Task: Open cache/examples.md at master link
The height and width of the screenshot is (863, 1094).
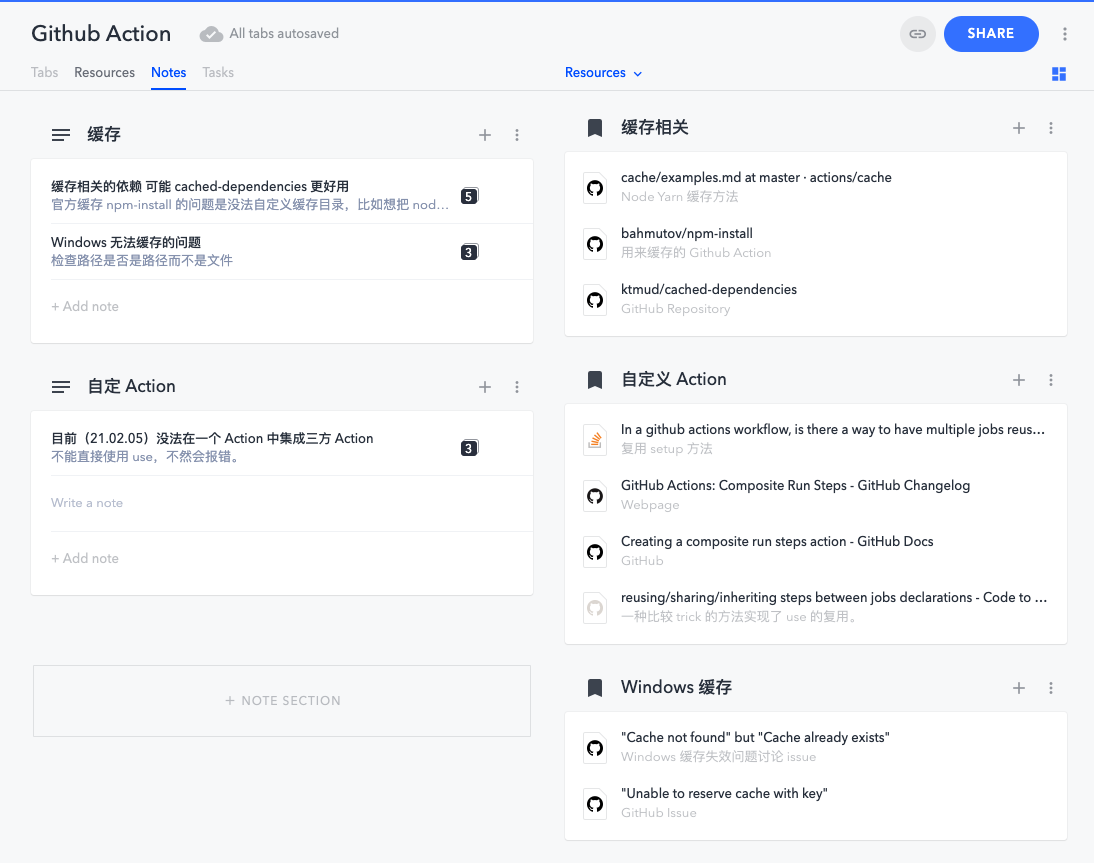Action: click(x=756, y=177)
